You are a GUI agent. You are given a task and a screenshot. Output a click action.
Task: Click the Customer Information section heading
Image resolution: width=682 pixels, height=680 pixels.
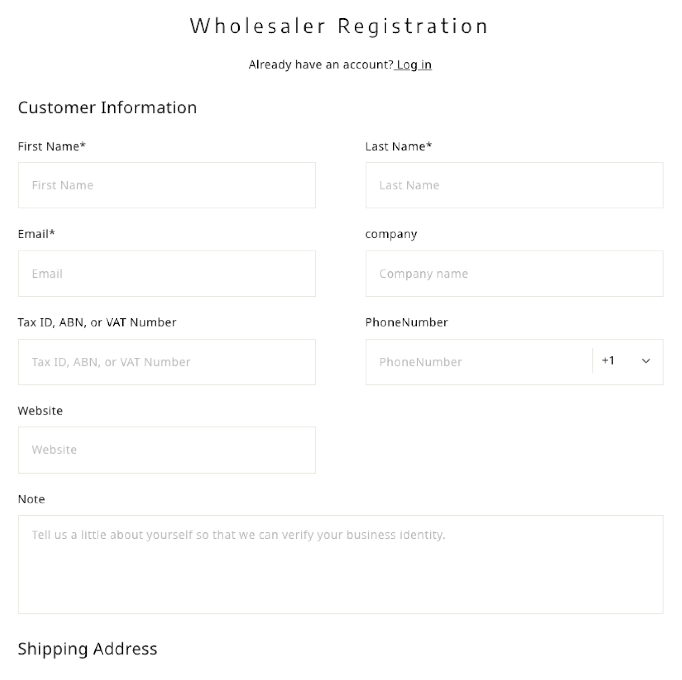[107, 108]
